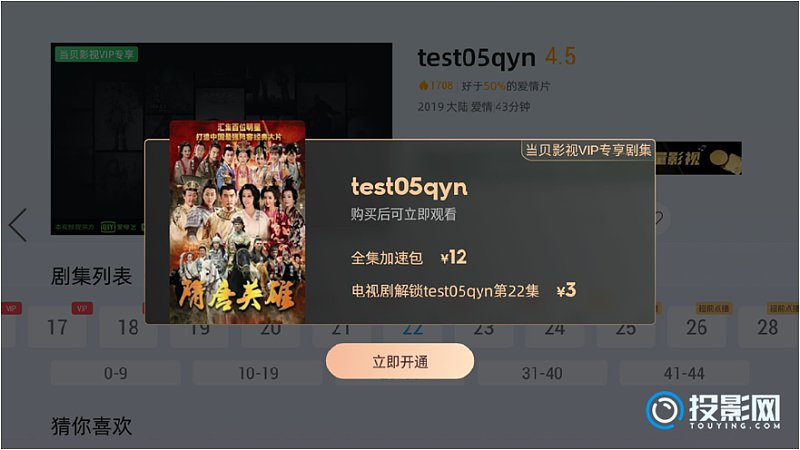Switch to the 10-19 episode range tab
The image size is (800, 450).
(258, 373)
